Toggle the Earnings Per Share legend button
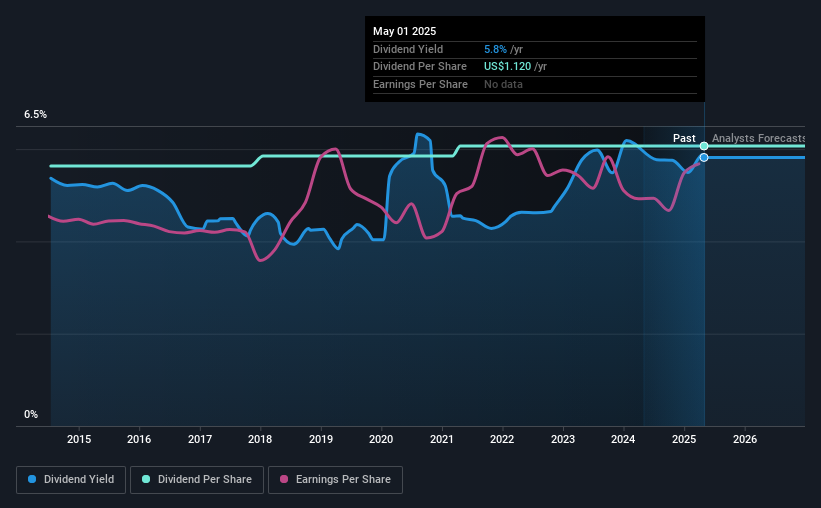 (x=335, y=480)
